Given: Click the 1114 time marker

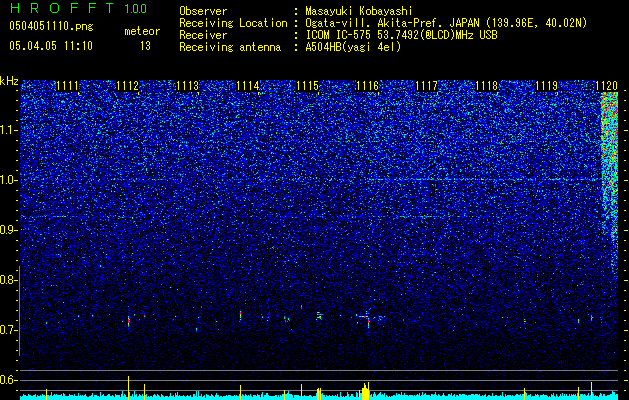Looking at the screenshot, I should point(248,86).
